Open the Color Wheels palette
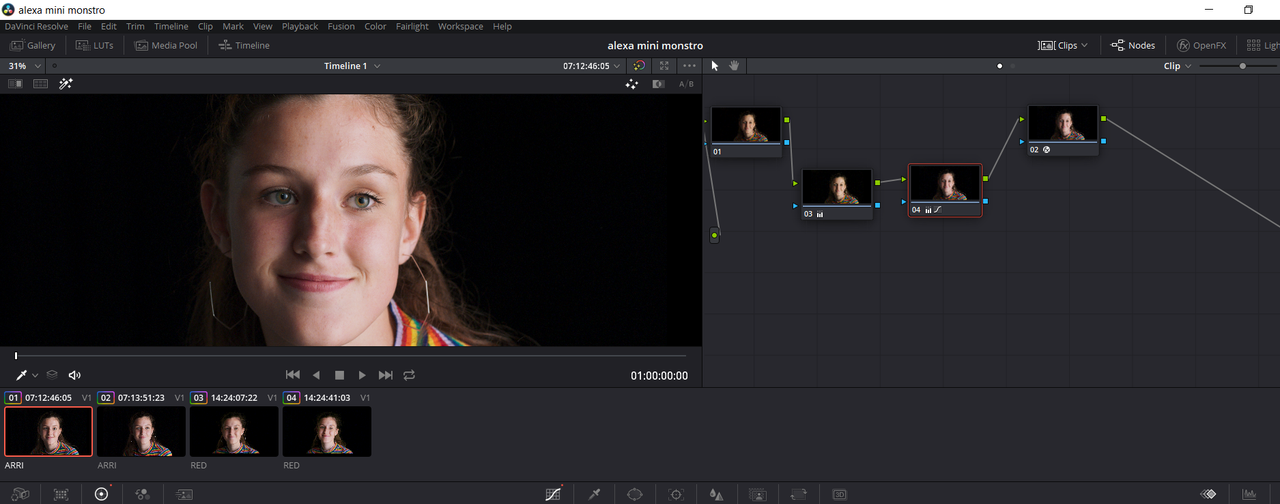This screenshot has height=504, width=1280. [101, 494]
